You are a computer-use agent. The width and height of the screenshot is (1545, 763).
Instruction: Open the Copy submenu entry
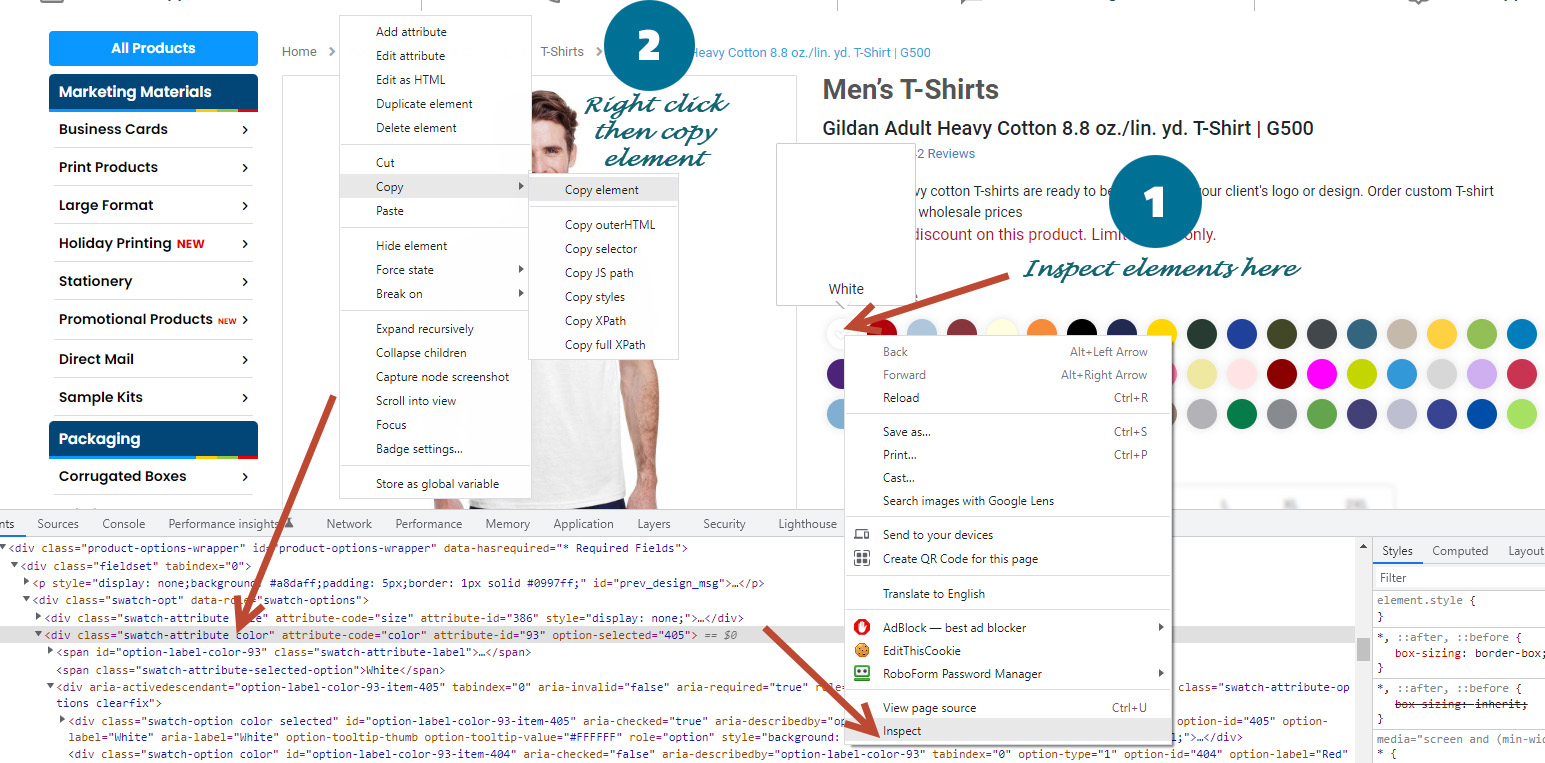435,187
